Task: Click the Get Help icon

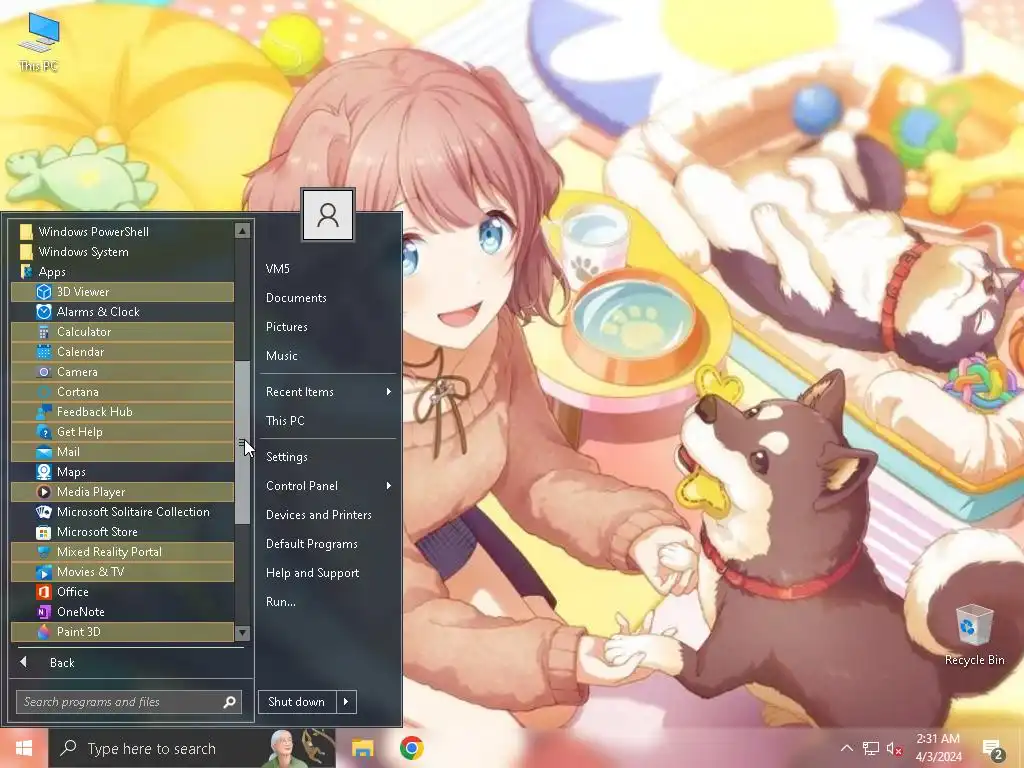Action: tap(44, 432)
